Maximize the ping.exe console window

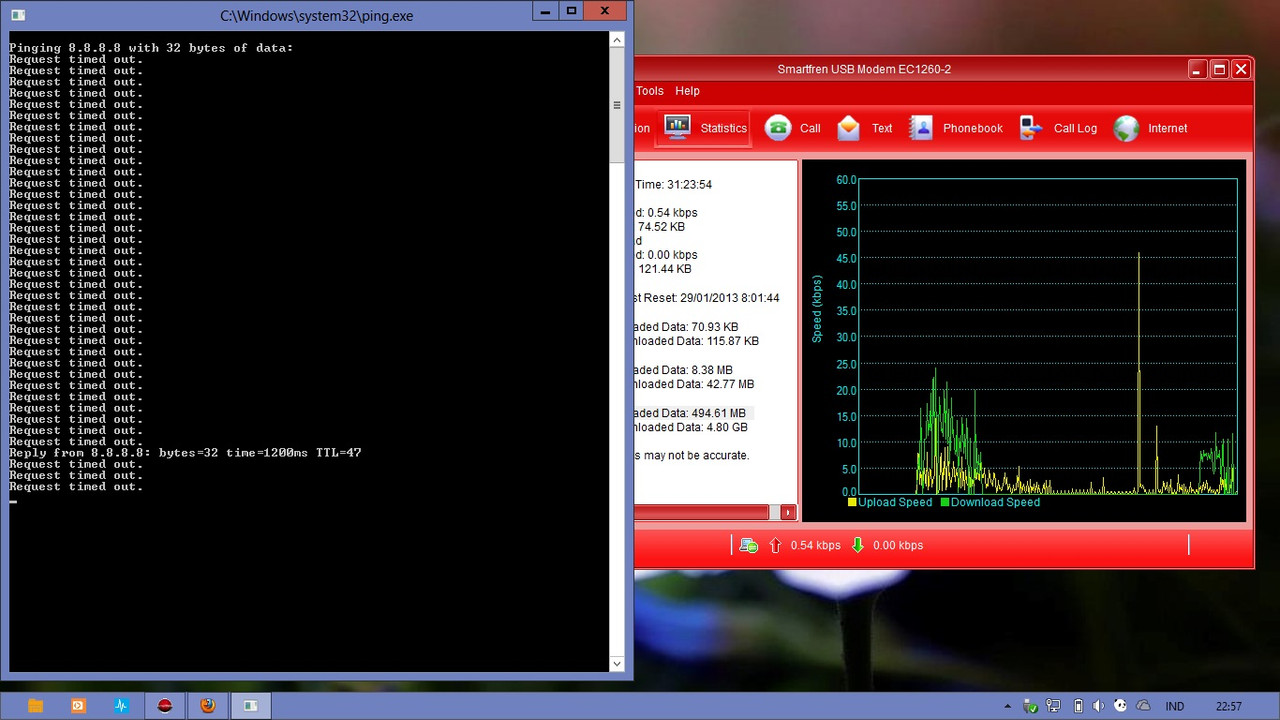(571, 11)
